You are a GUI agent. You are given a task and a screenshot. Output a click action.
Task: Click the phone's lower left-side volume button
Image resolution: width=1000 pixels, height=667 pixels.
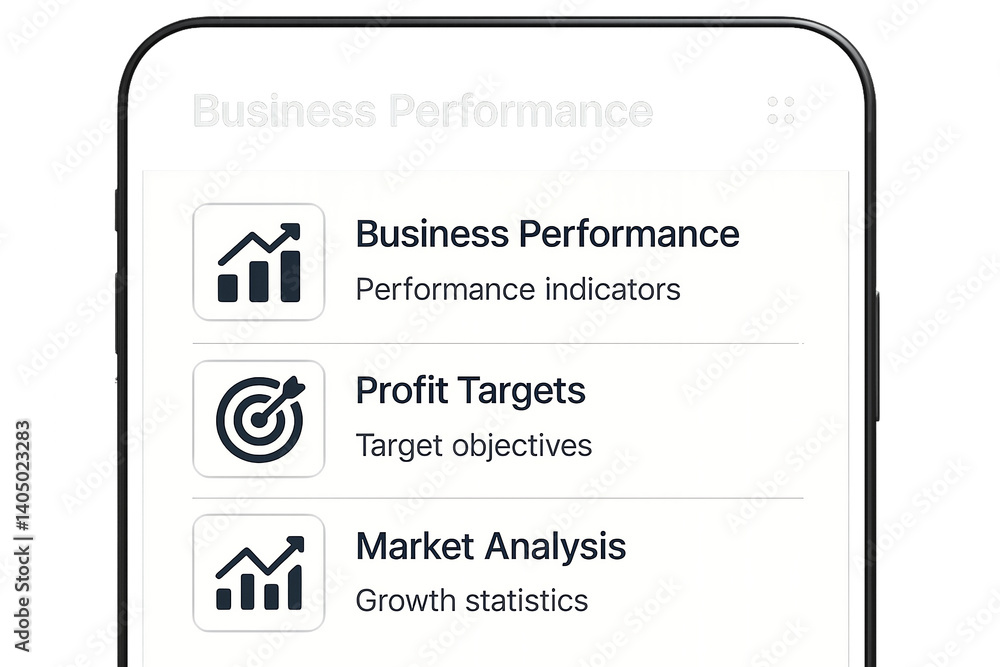pos(117,313)
